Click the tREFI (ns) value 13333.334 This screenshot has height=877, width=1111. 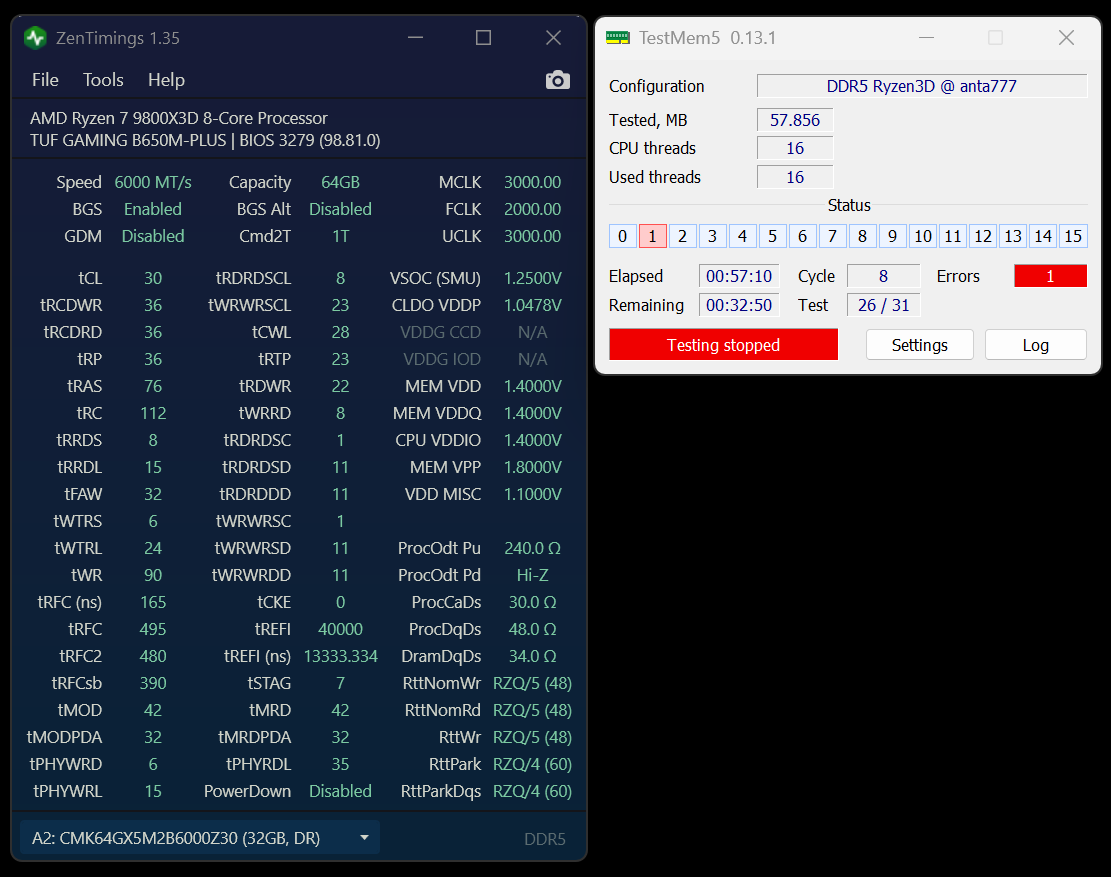point(341,656)
